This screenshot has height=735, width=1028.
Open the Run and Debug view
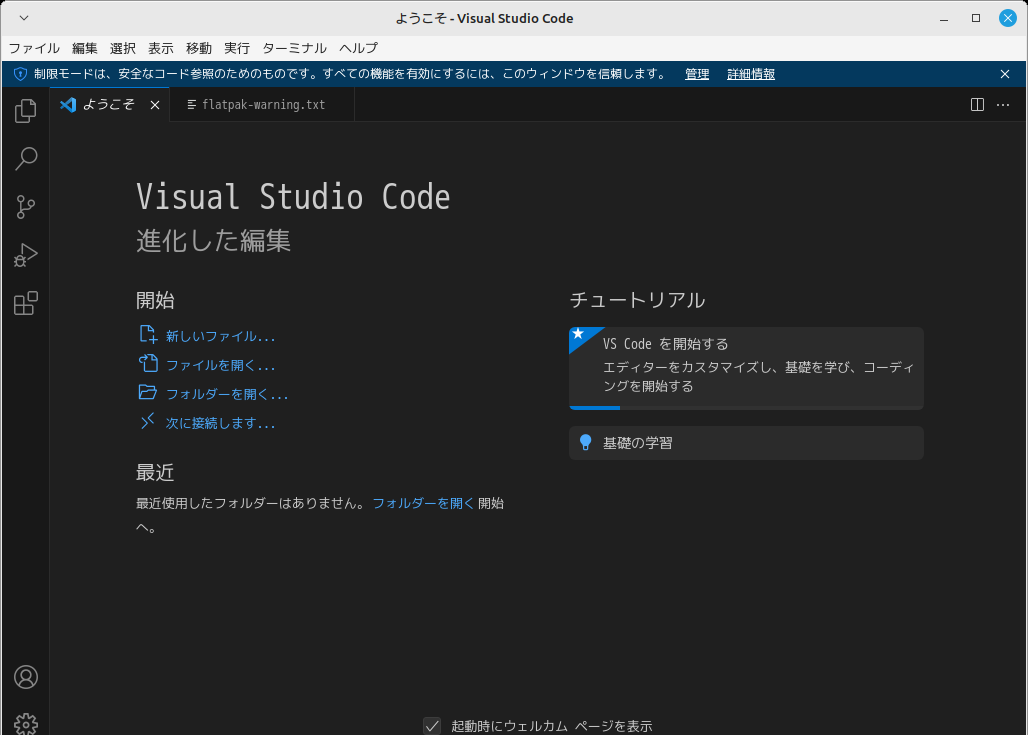(x=26, y=255)
